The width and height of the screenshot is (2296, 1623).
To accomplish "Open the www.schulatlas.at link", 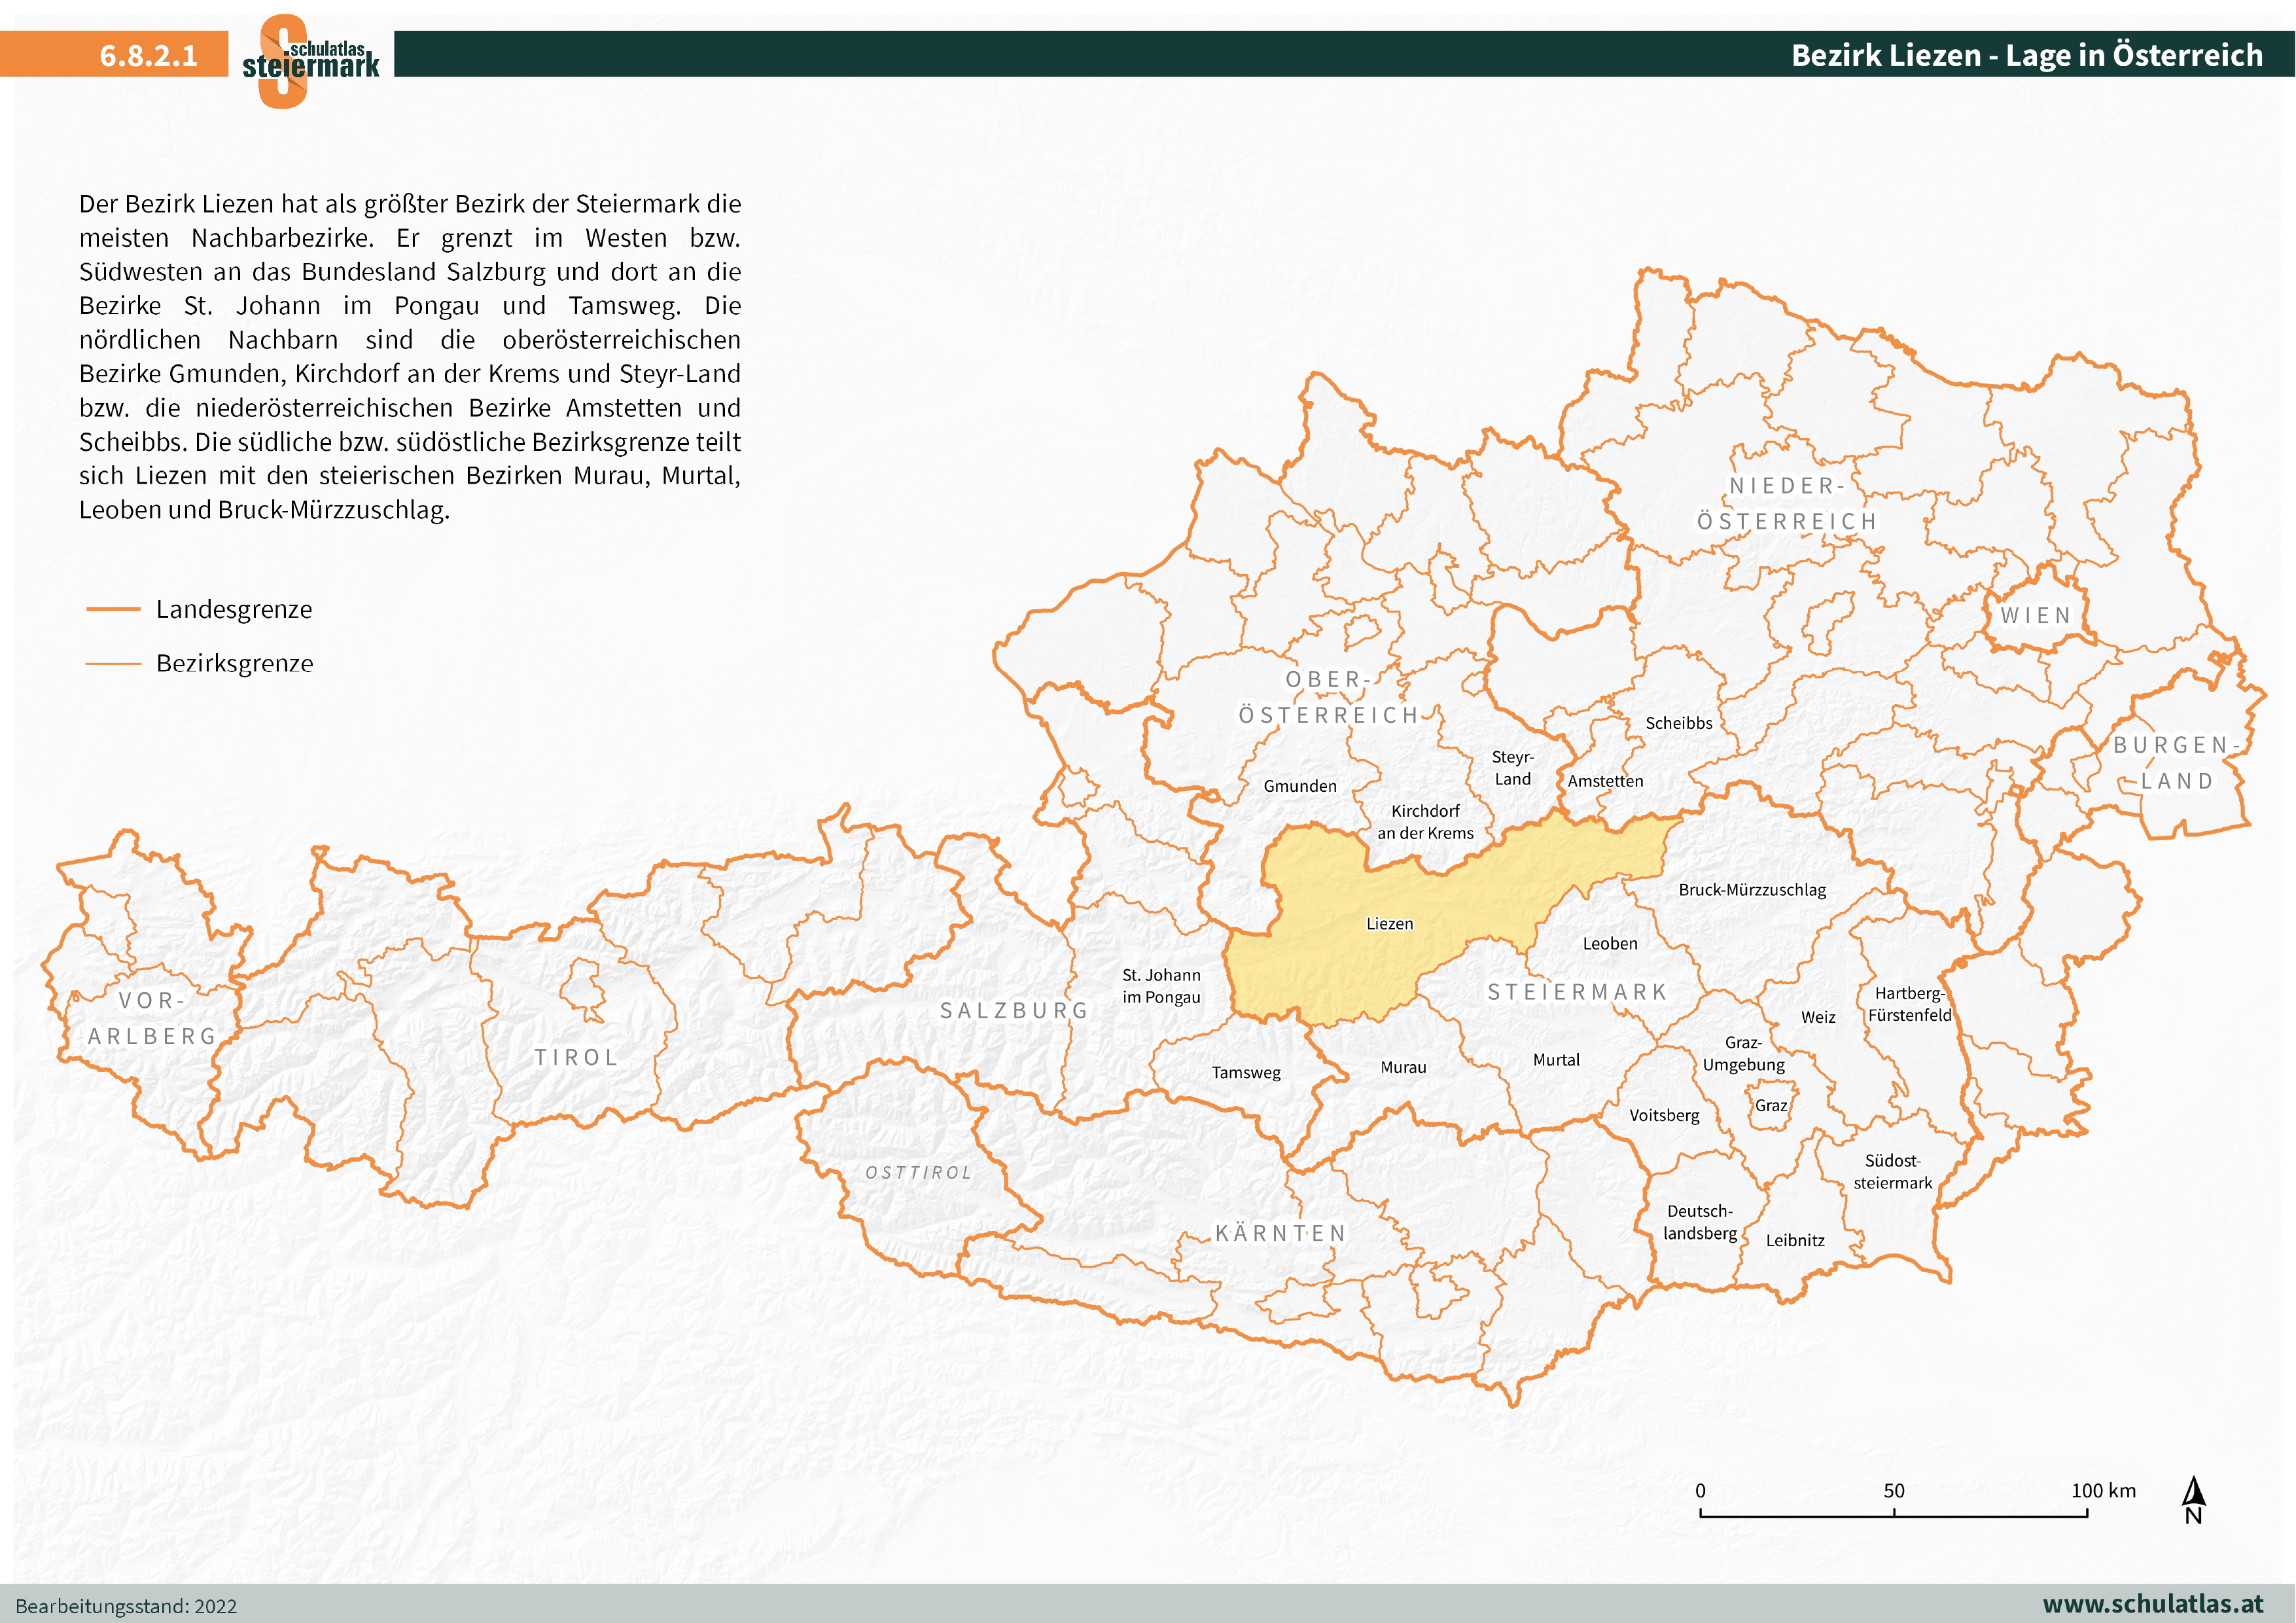I will pyautogui.click(x=2152, y=1604).
